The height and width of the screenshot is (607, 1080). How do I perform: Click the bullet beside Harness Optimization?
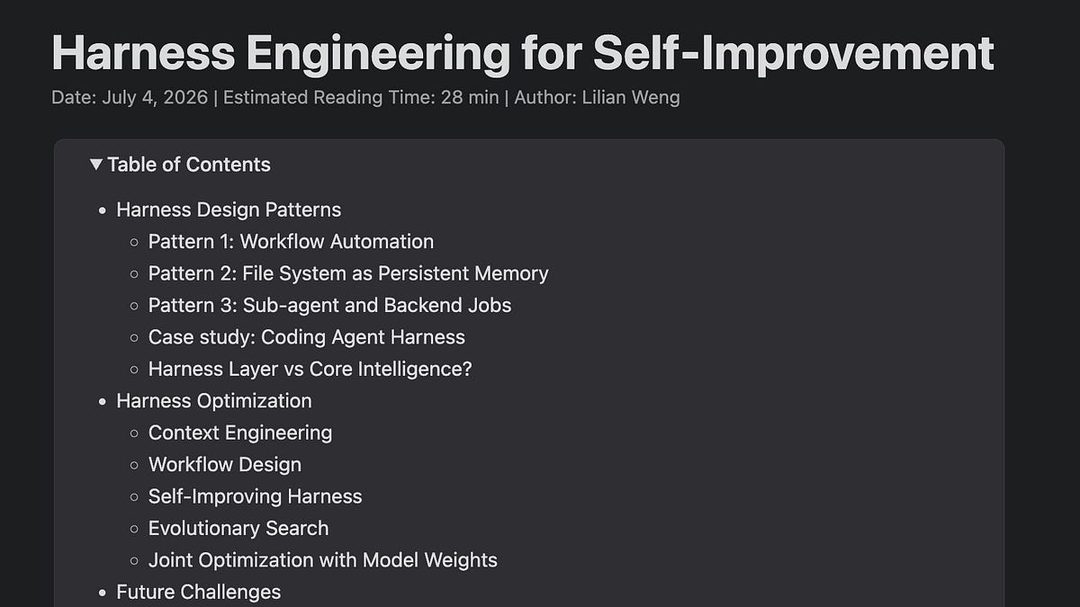pyautogui.click(x=103, y=402)
